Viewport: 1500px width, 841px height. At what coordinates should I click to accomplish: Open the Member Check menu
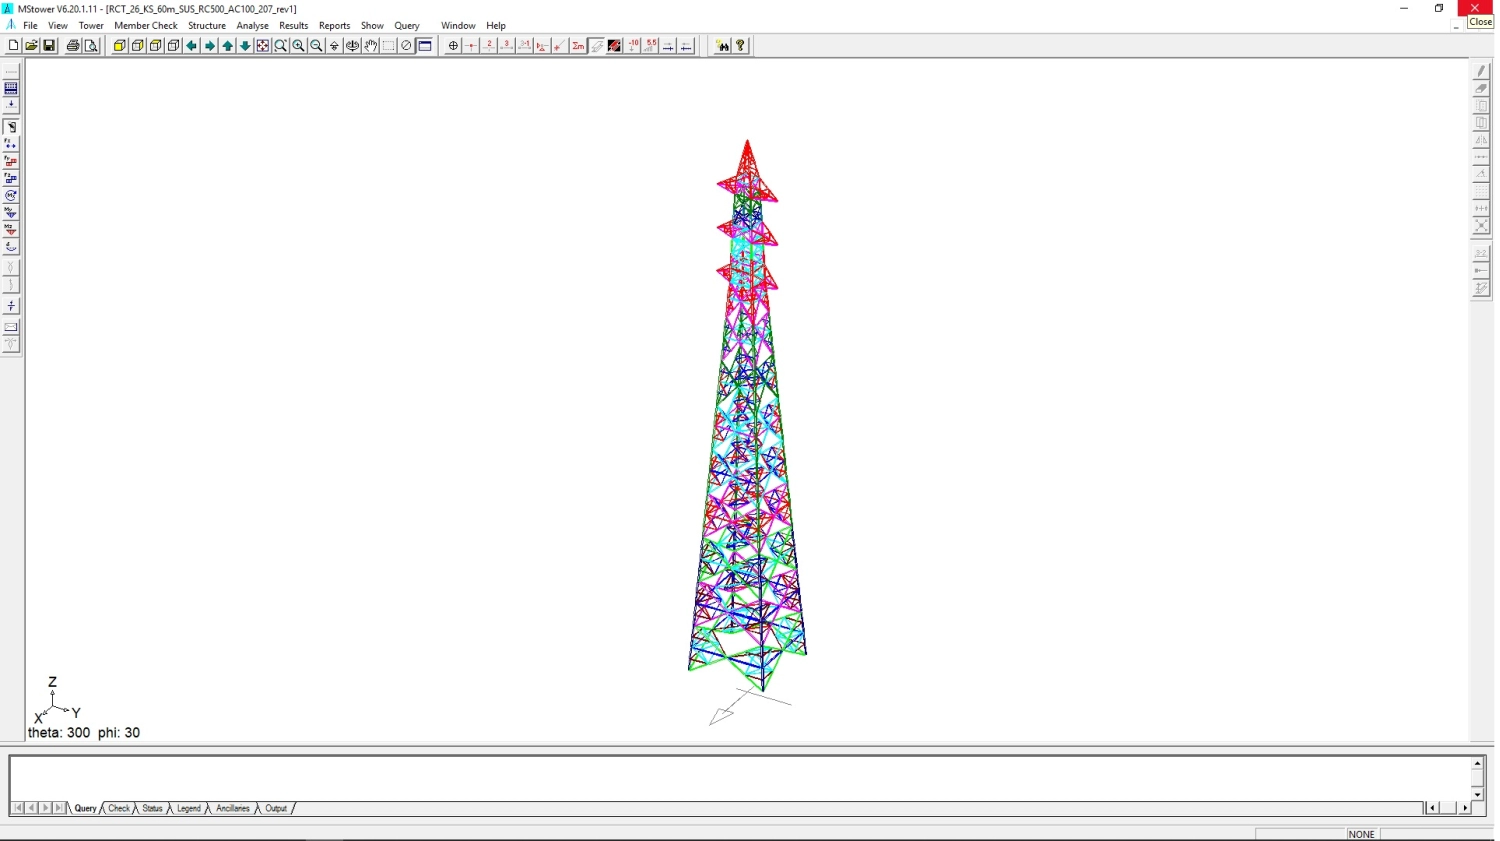tap(146, 25)
